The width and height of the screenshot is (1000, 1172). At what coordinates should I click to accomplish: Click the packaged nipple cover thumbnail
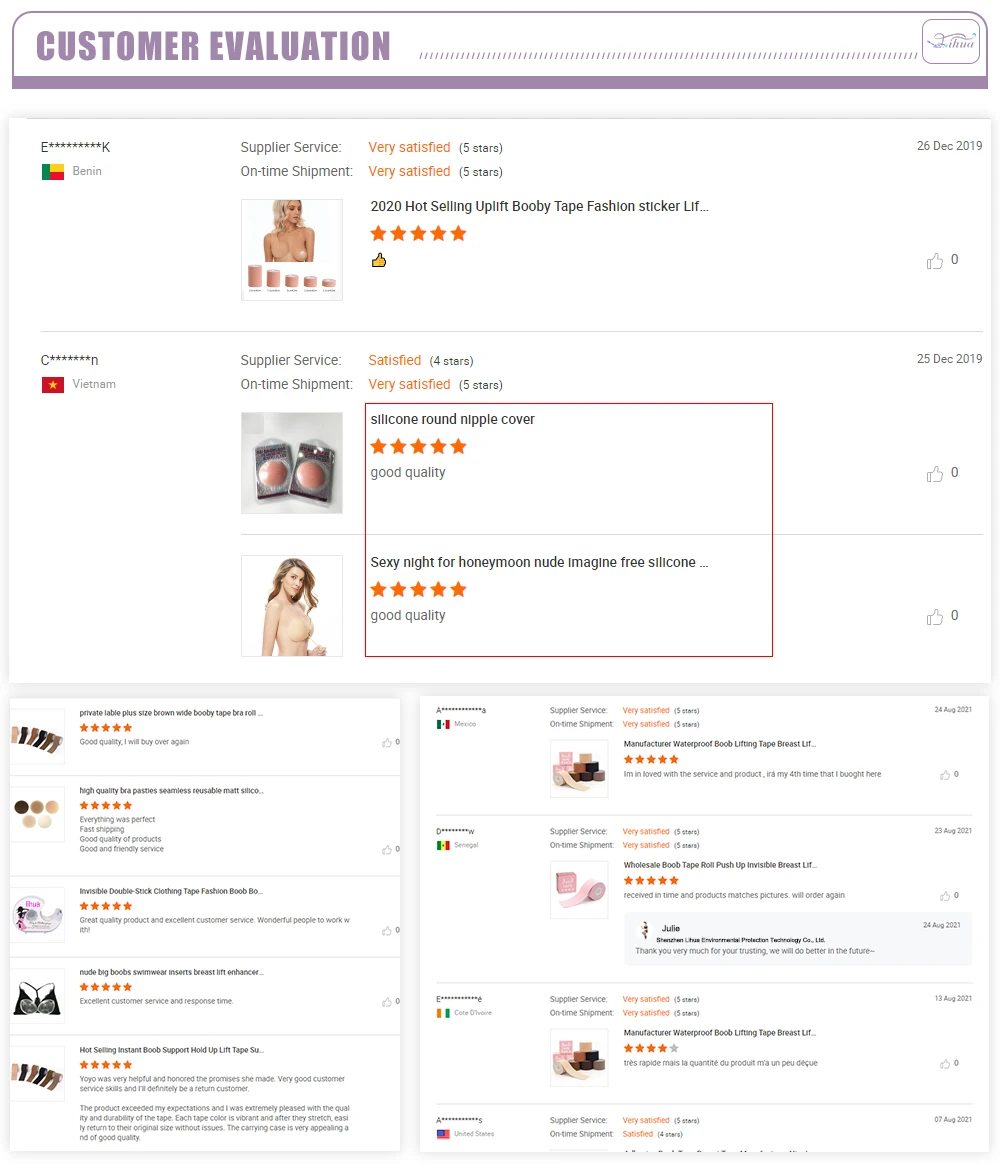tap(292, 463)
